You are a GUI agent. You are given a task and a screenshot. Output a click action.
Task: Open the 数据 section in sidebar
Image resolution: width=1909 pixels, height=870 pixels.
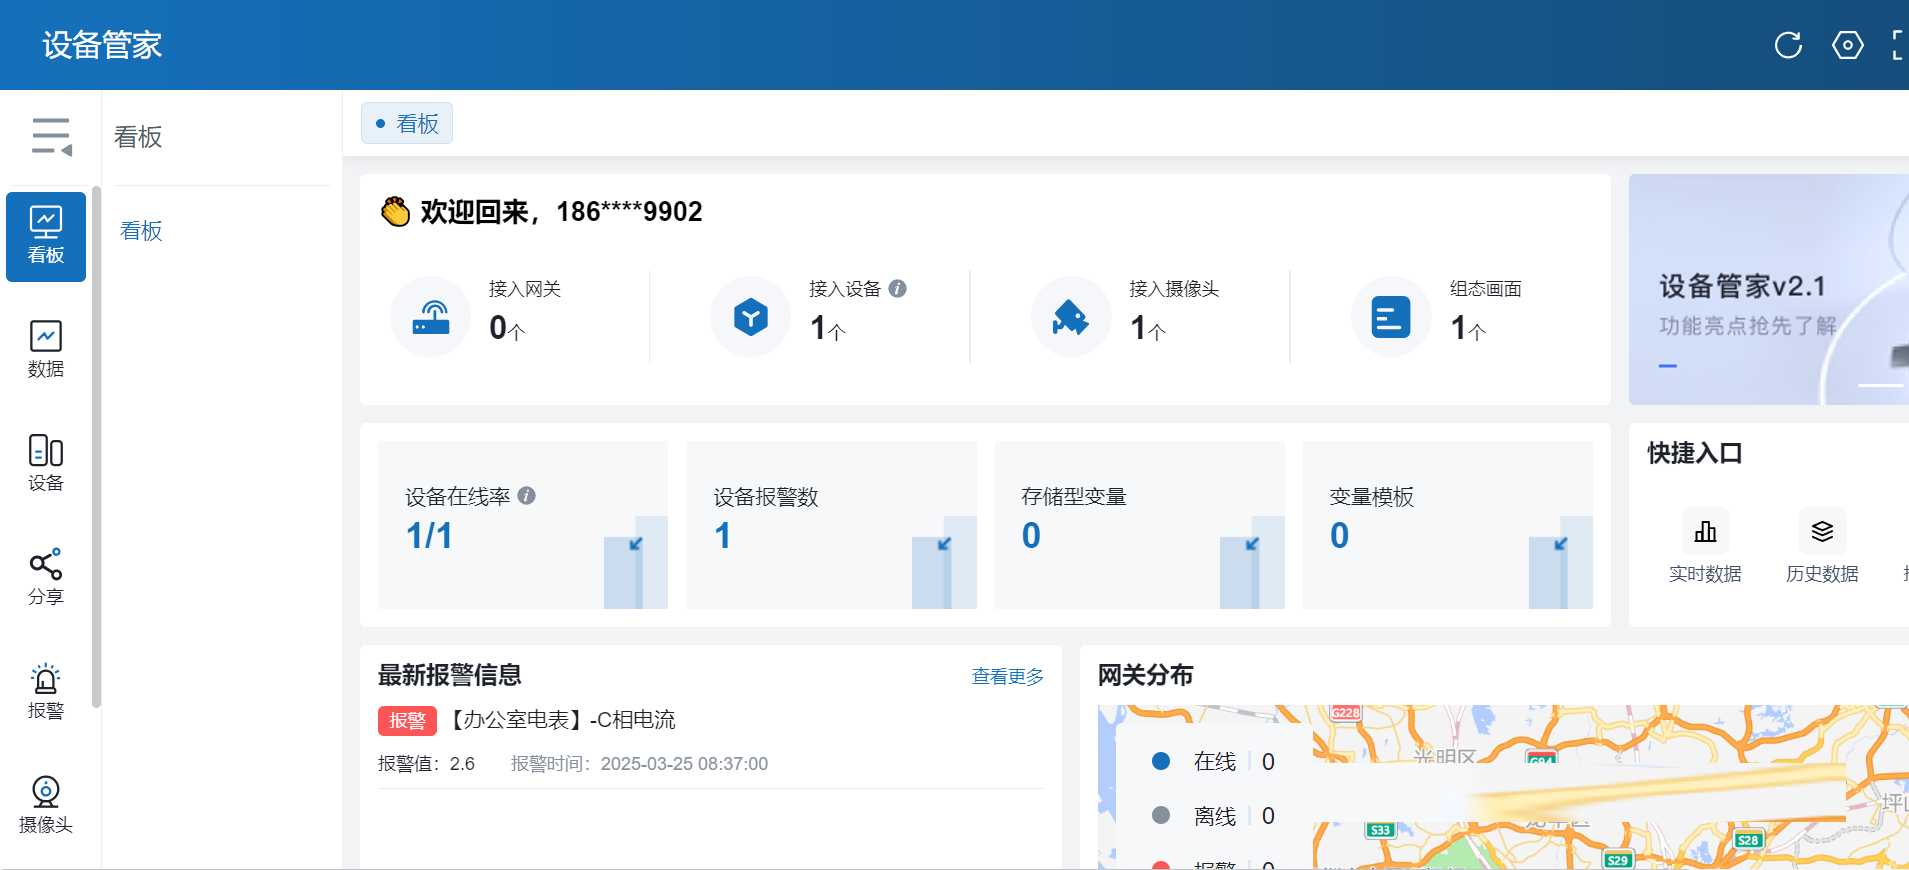46,349
